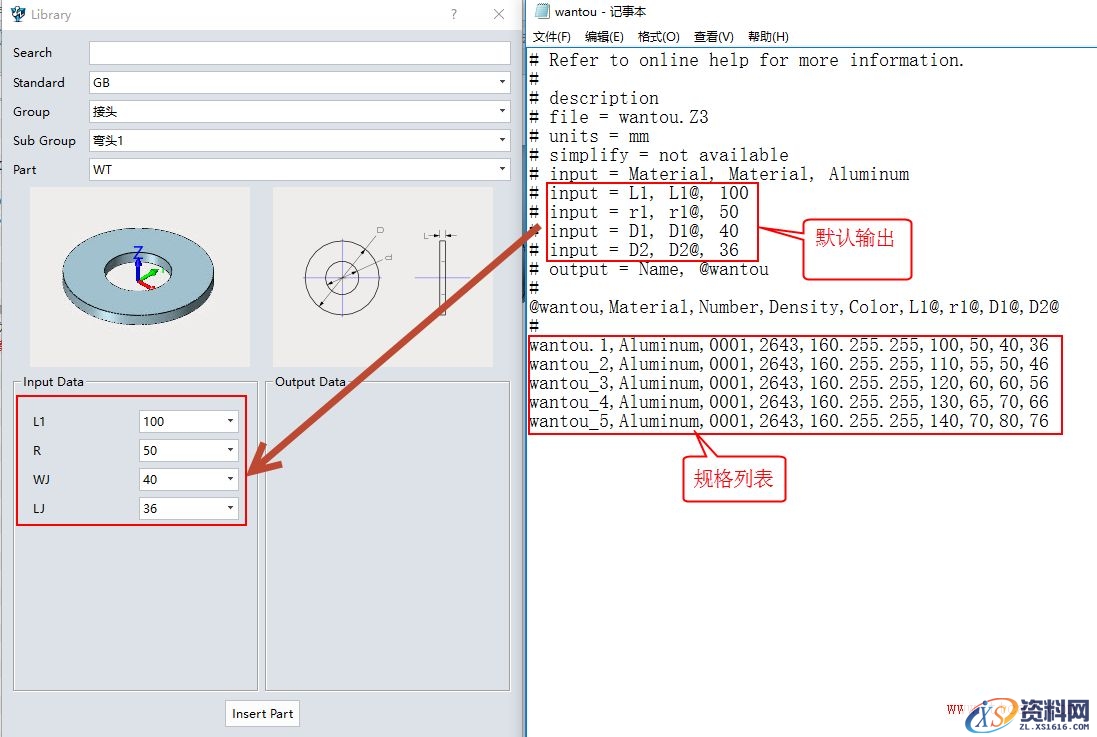Close the Library dialog
1097x737 pixels.
click(499, 14)
